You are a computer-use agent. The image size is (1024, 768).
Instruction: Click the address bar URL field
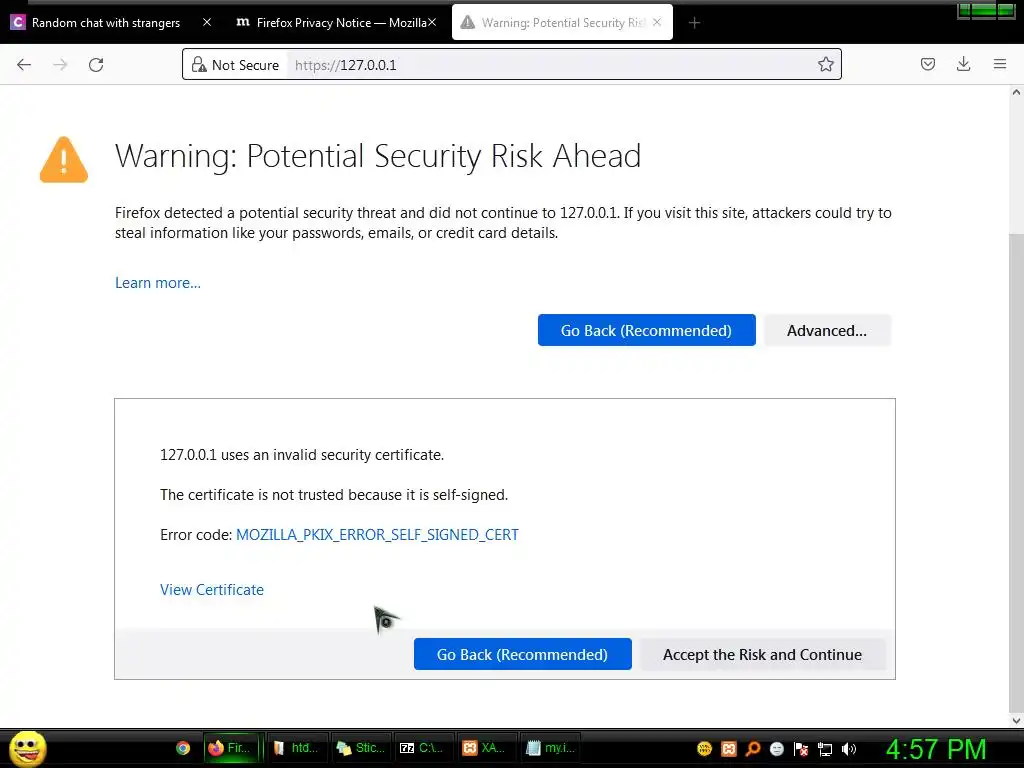[550, 65]
